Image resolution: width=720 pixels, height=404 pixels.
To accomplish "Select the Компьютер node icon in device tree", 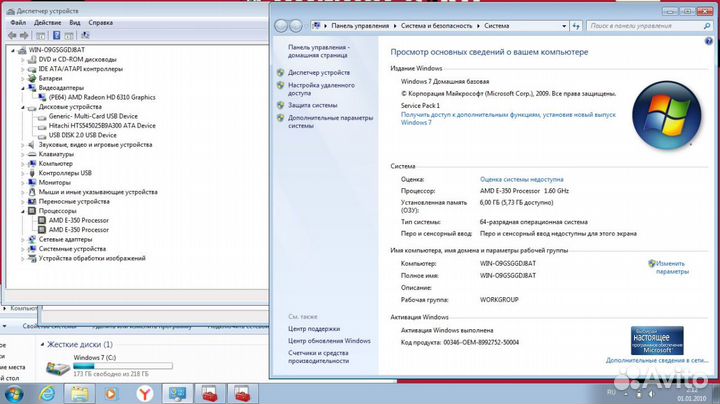I will click(32, 163).
